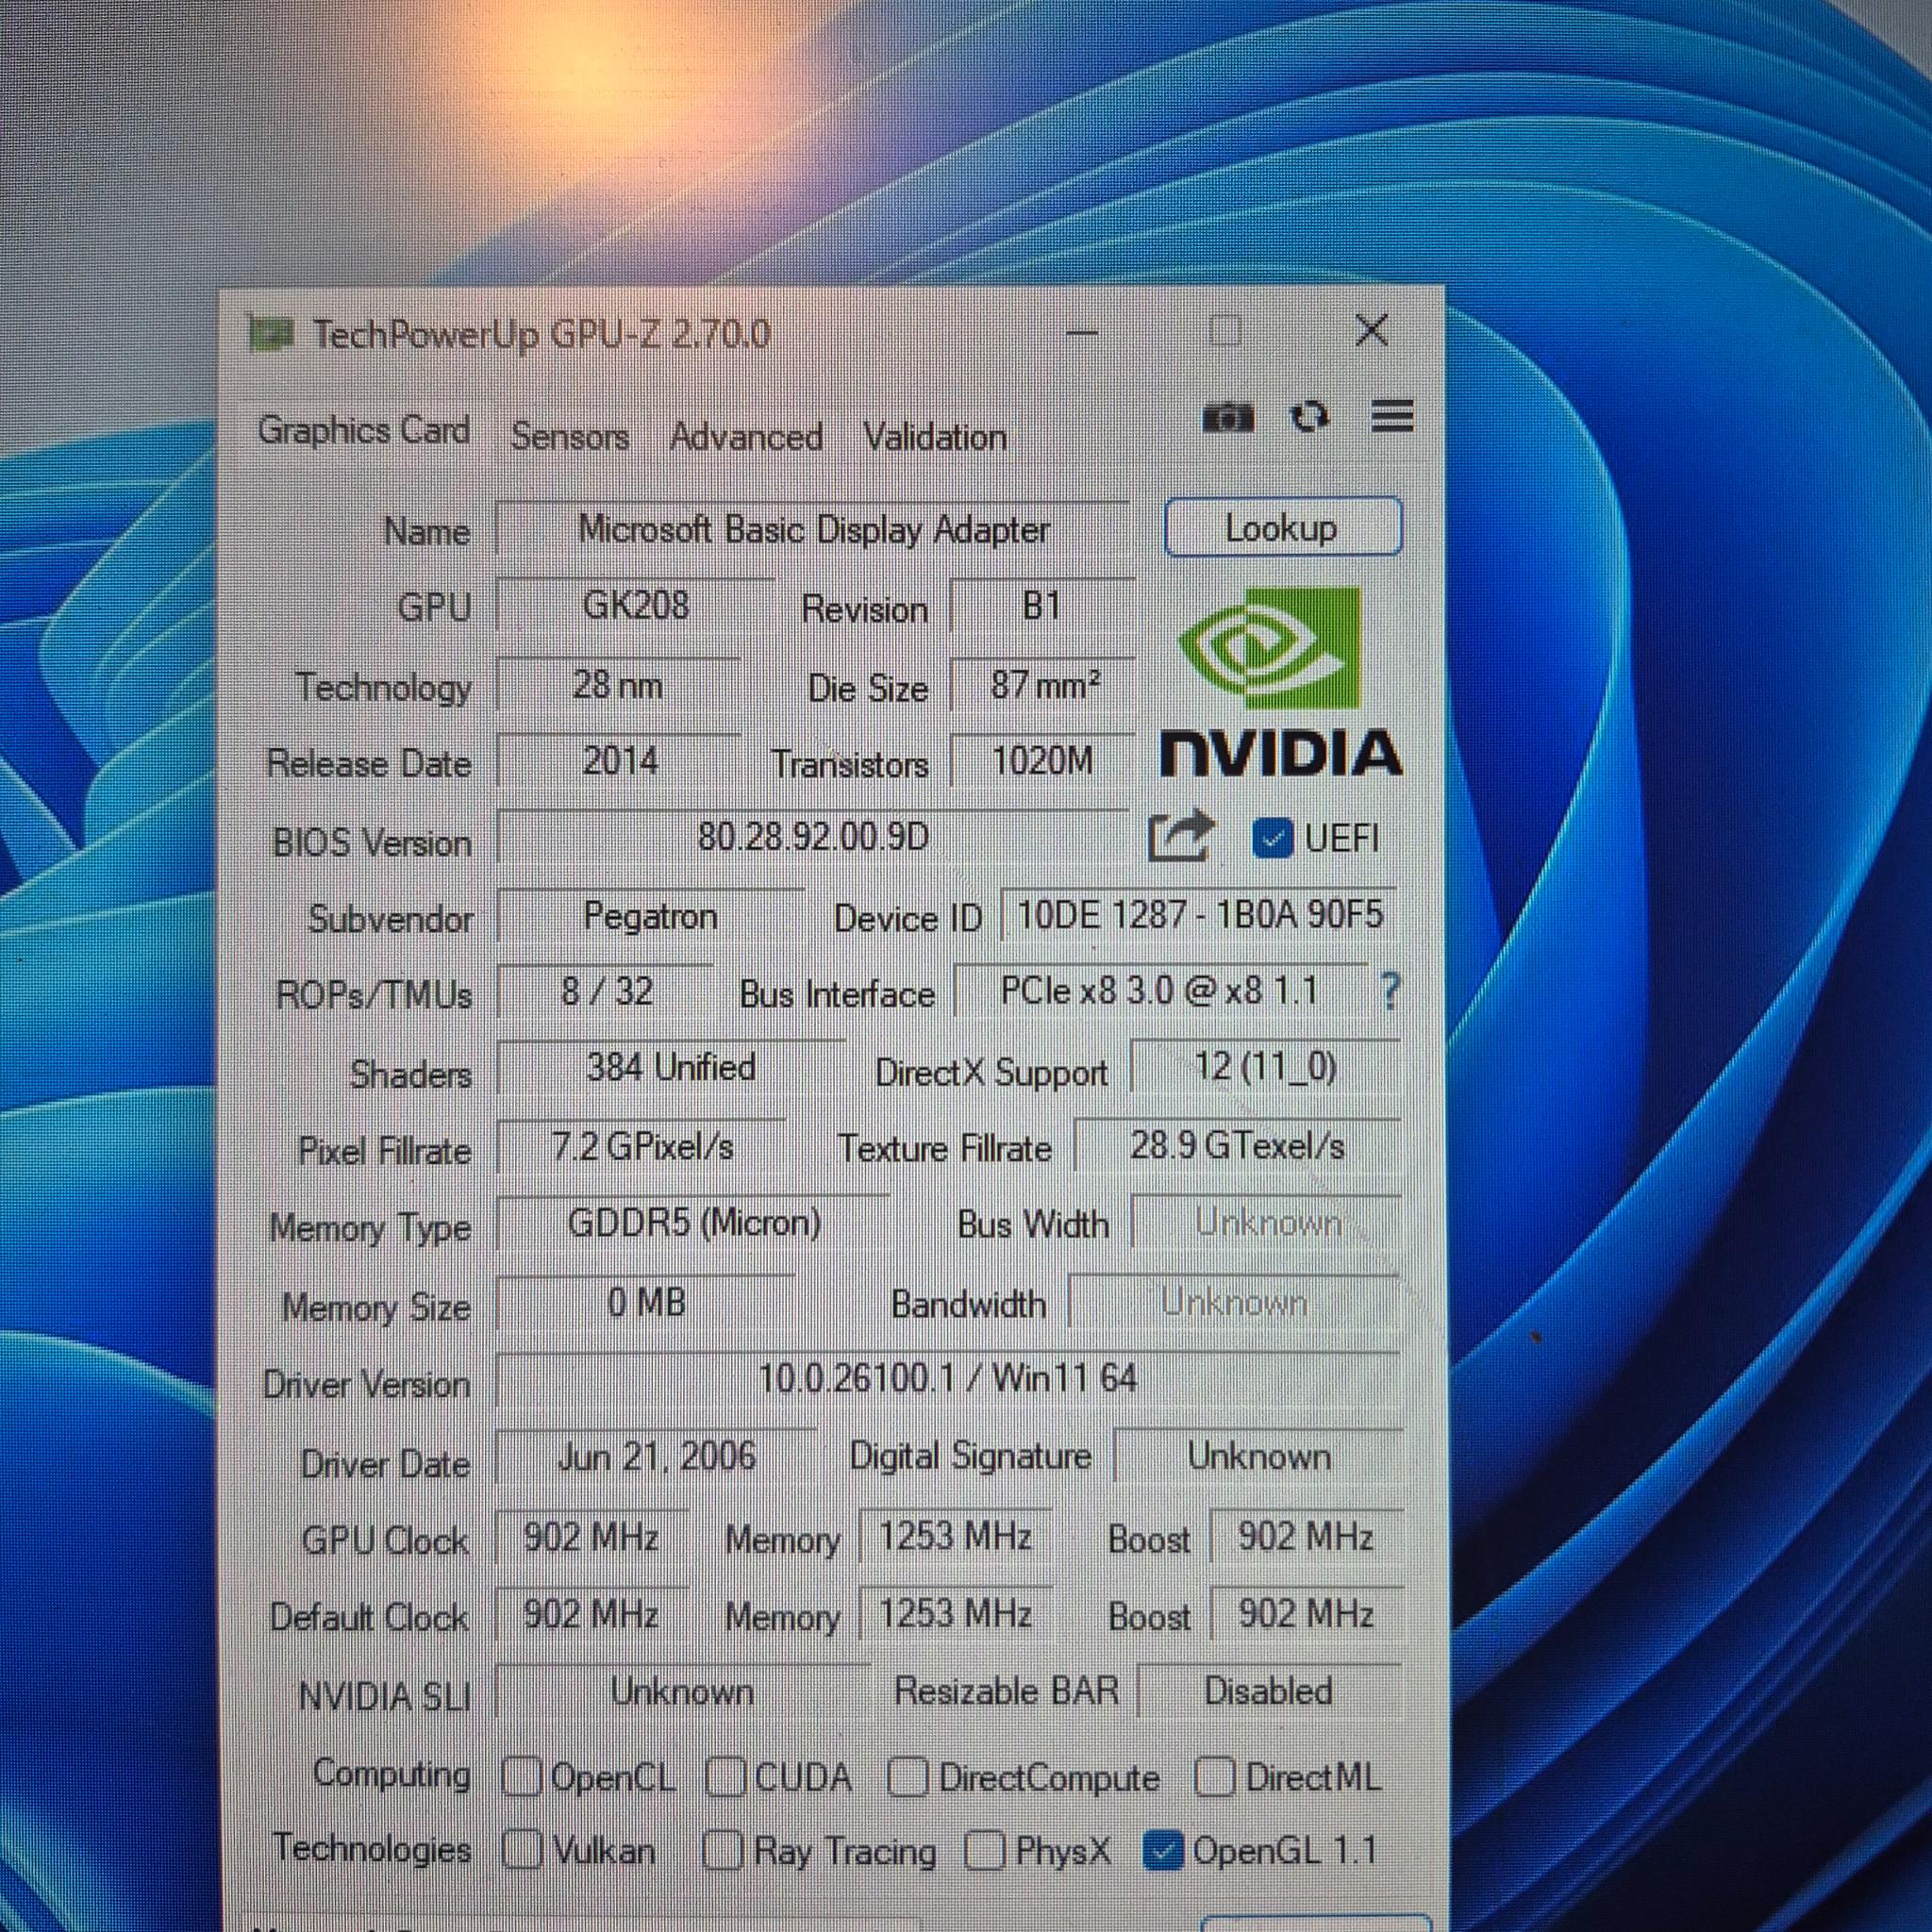This screenshot has height=1932, width=1932.
Task: Switch to the Graphics Card tab
Action: click(364, 431)
